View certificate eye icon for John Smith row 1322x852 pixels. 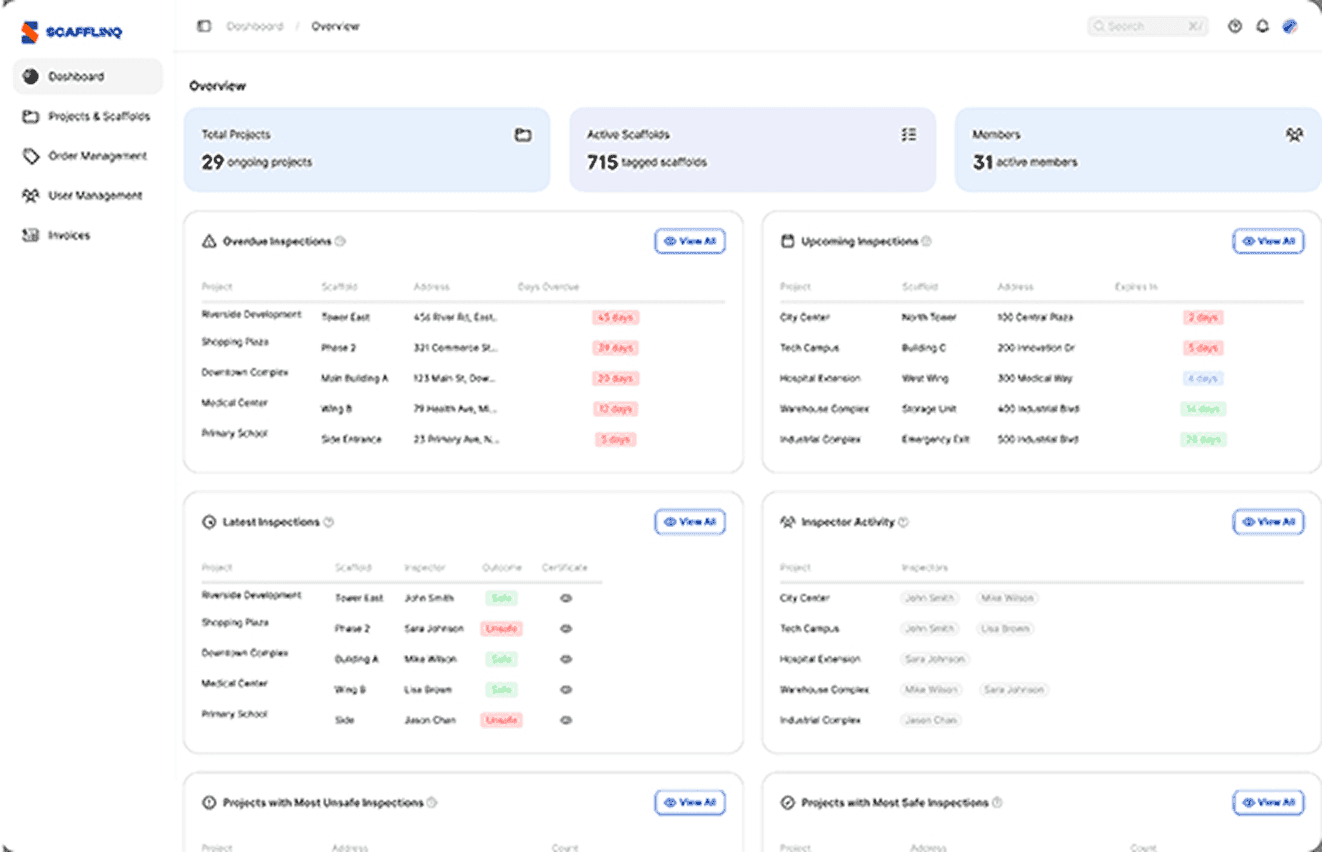(566, 598)
